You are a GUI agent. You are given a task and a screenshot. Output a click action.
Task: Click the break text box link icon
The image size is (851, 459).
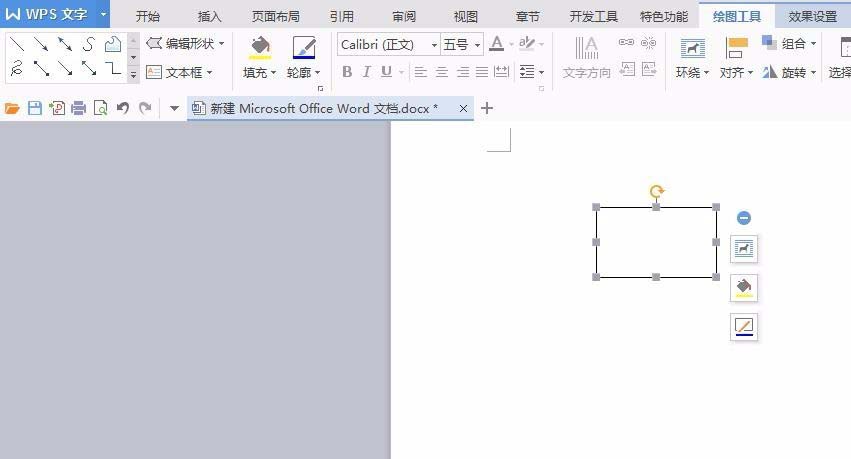coord(648,42)
